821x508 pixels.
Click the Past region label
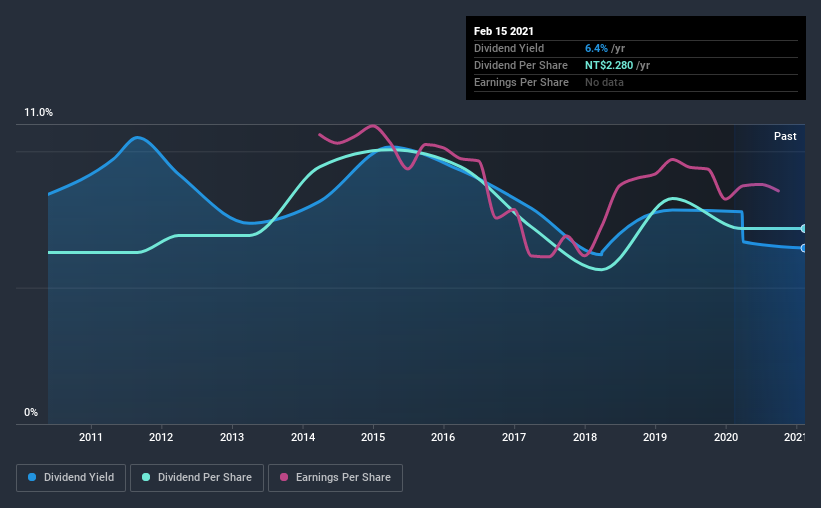click(785, 136)
